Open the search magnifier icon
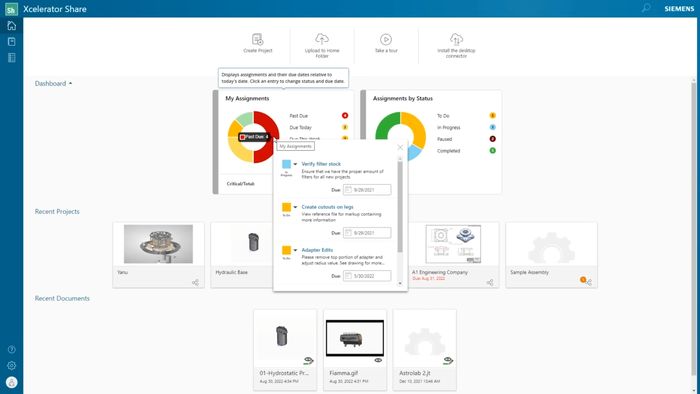The image size is (700, 394). 646,8
